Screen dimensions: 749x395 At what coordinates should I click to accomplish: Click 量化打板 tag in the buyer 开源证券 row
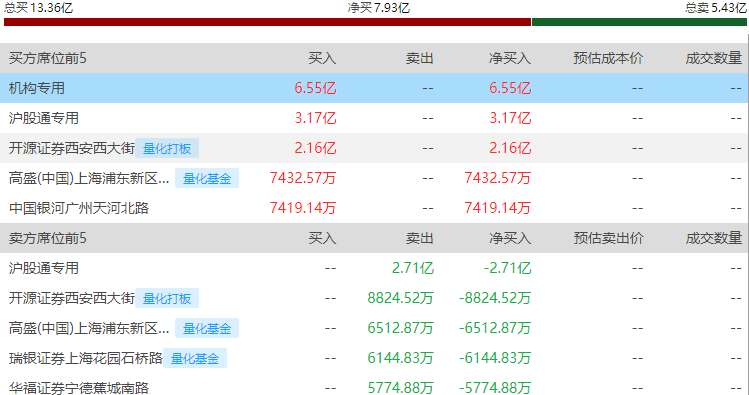point(167,149)
